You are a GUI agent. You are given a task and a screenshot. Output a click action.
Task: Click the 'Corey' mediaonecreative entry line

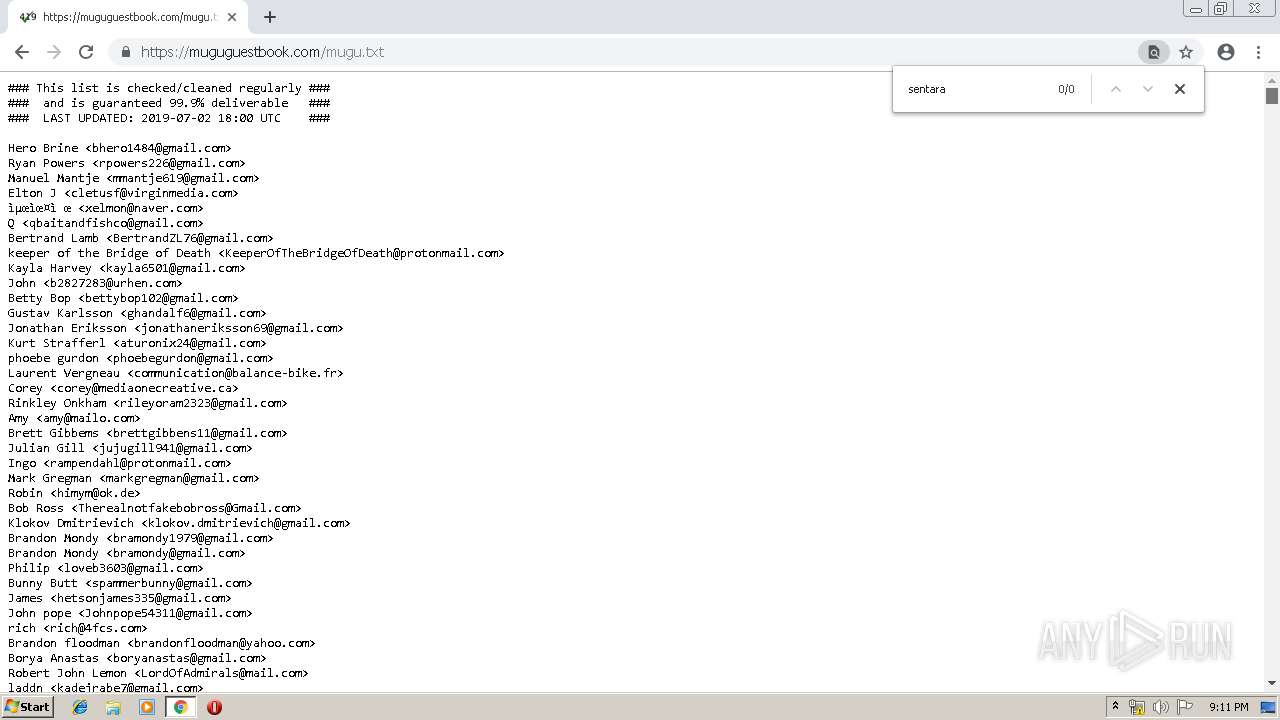coord(123,388)
